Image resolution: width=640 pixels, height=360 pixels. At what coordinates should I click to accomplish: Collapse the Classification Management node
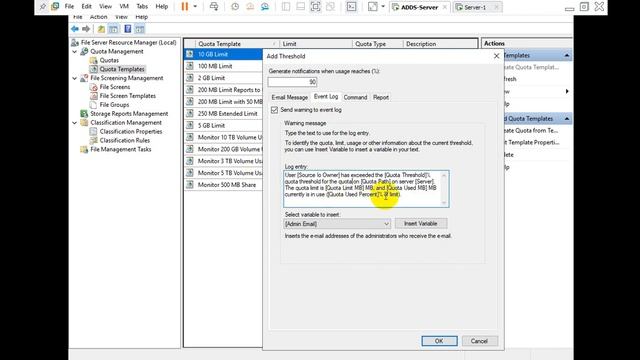(x=75, y=123)
